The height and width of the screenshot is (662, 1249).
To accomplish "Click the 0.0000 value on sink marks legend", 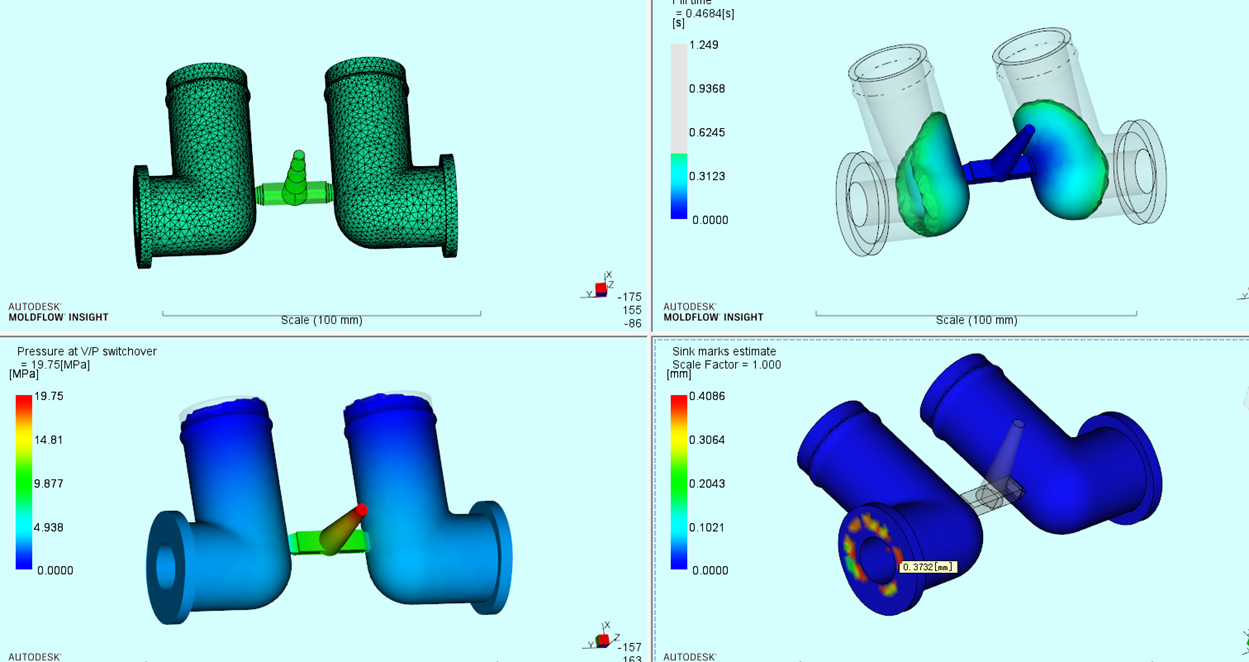I will 710,570.
